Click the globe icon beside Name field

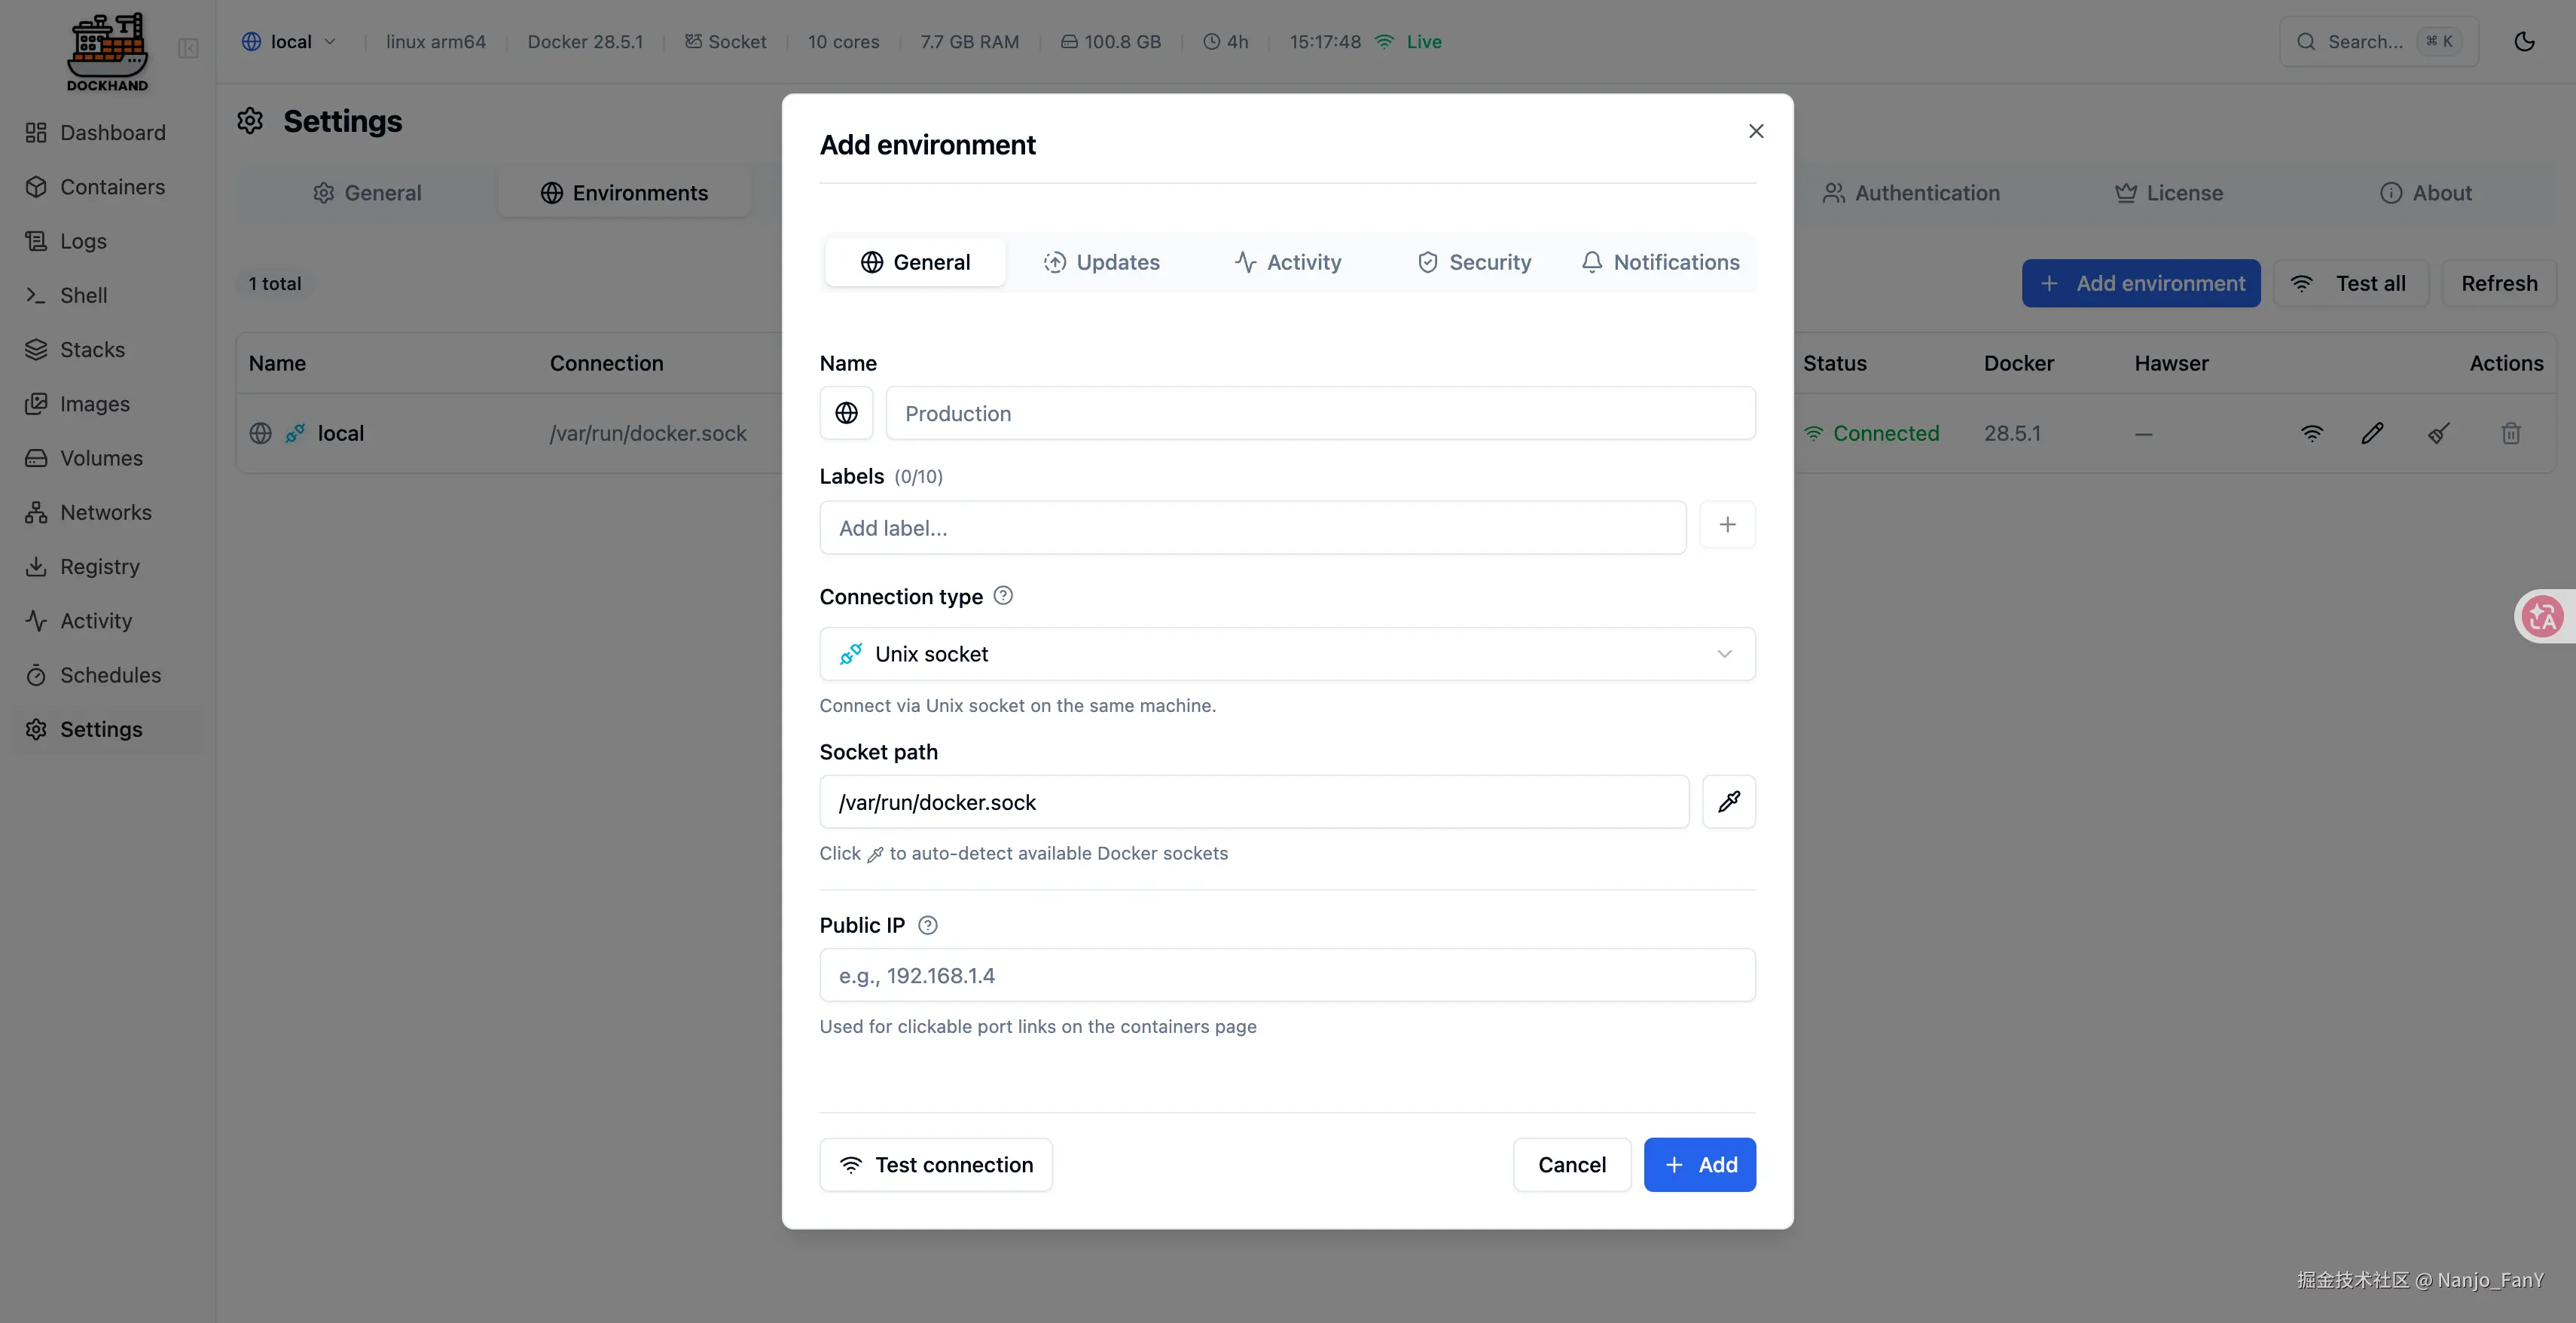tap(846, 413)
